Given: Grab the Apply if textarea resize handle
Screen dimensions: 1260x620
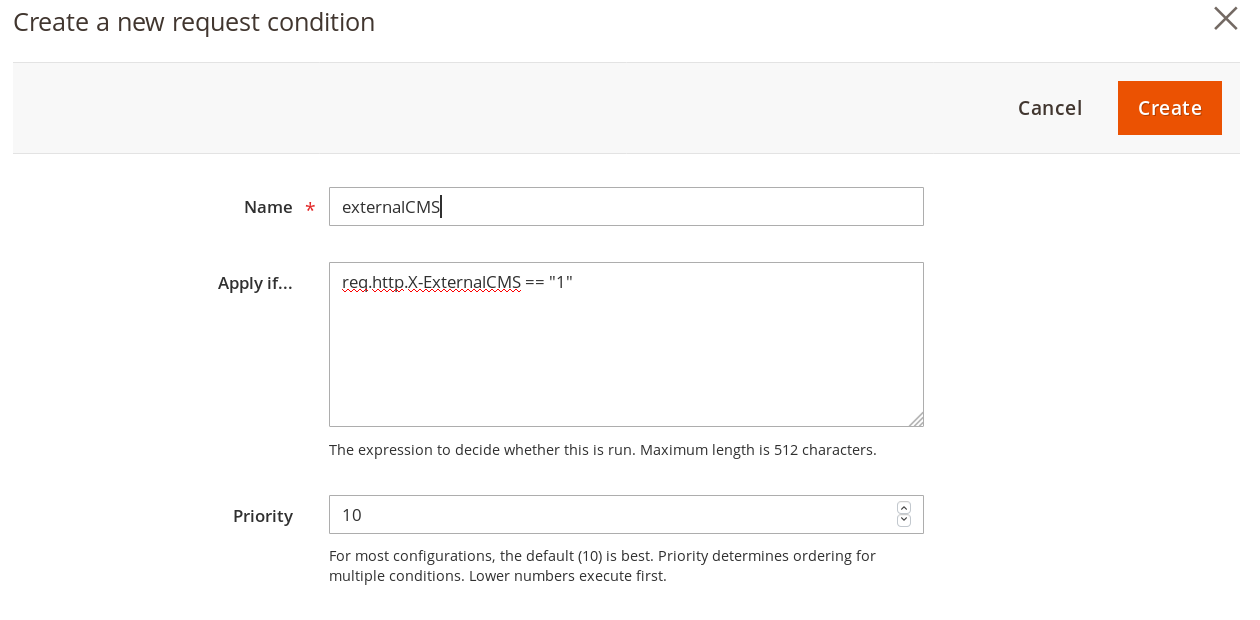Looking at the screenshot, I should (916, 420).
